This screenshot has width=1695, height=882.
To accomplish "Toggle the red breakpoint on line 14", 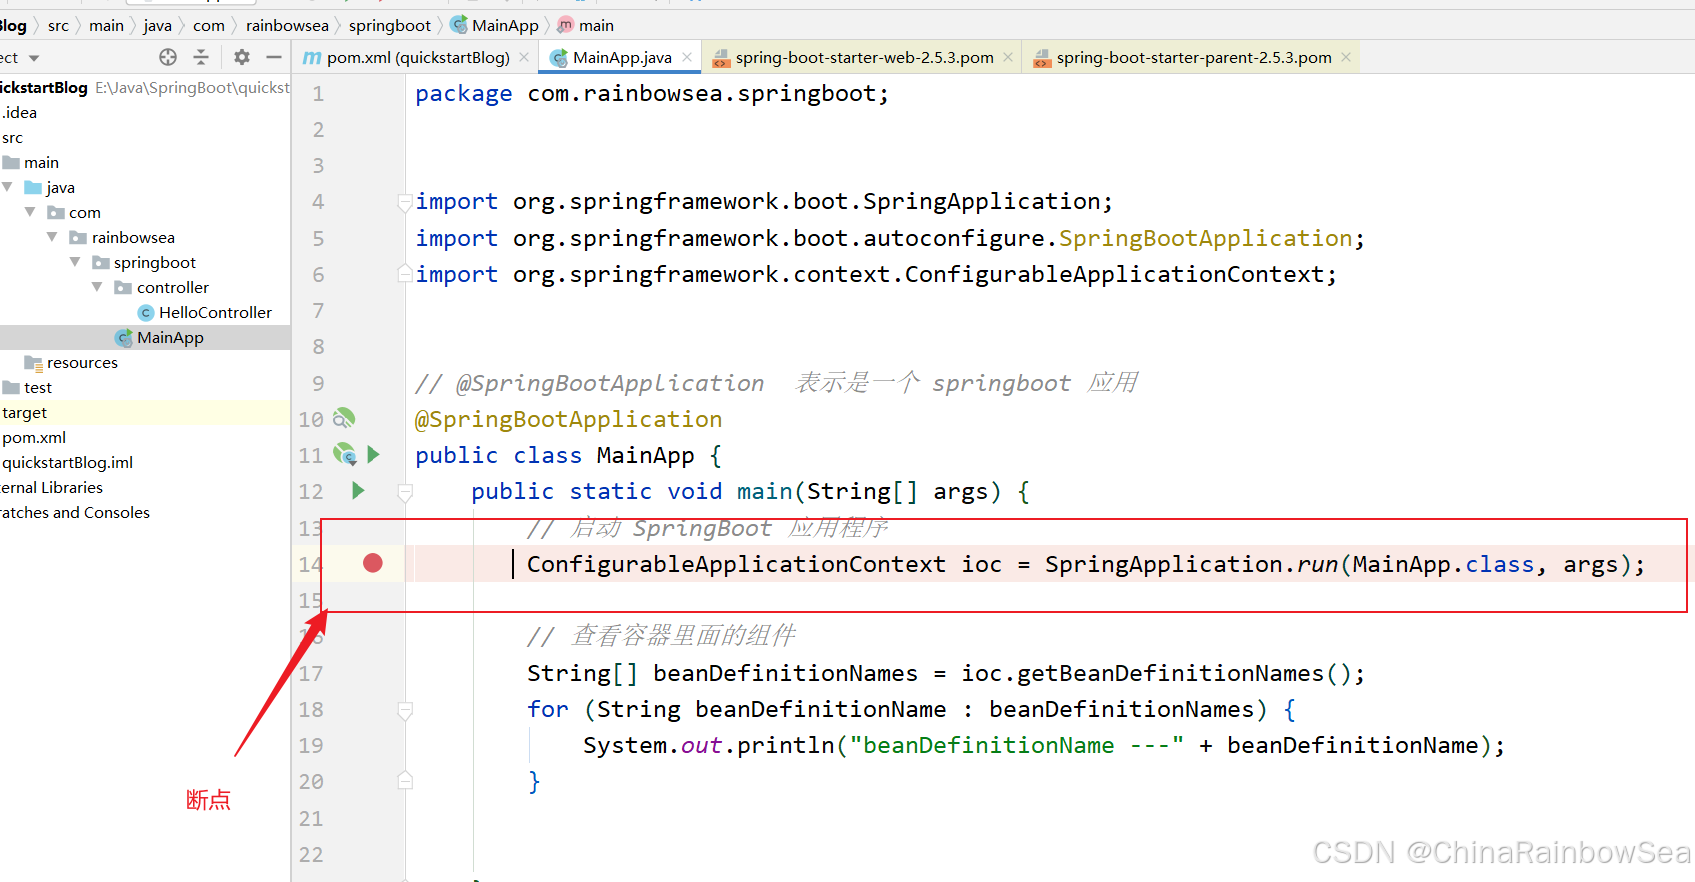I will tap(373, 563).
